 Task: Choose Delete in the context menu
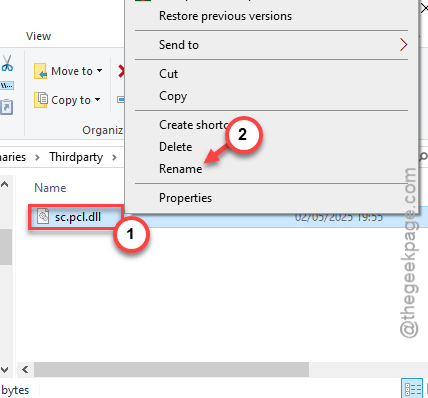click(175, 147)
